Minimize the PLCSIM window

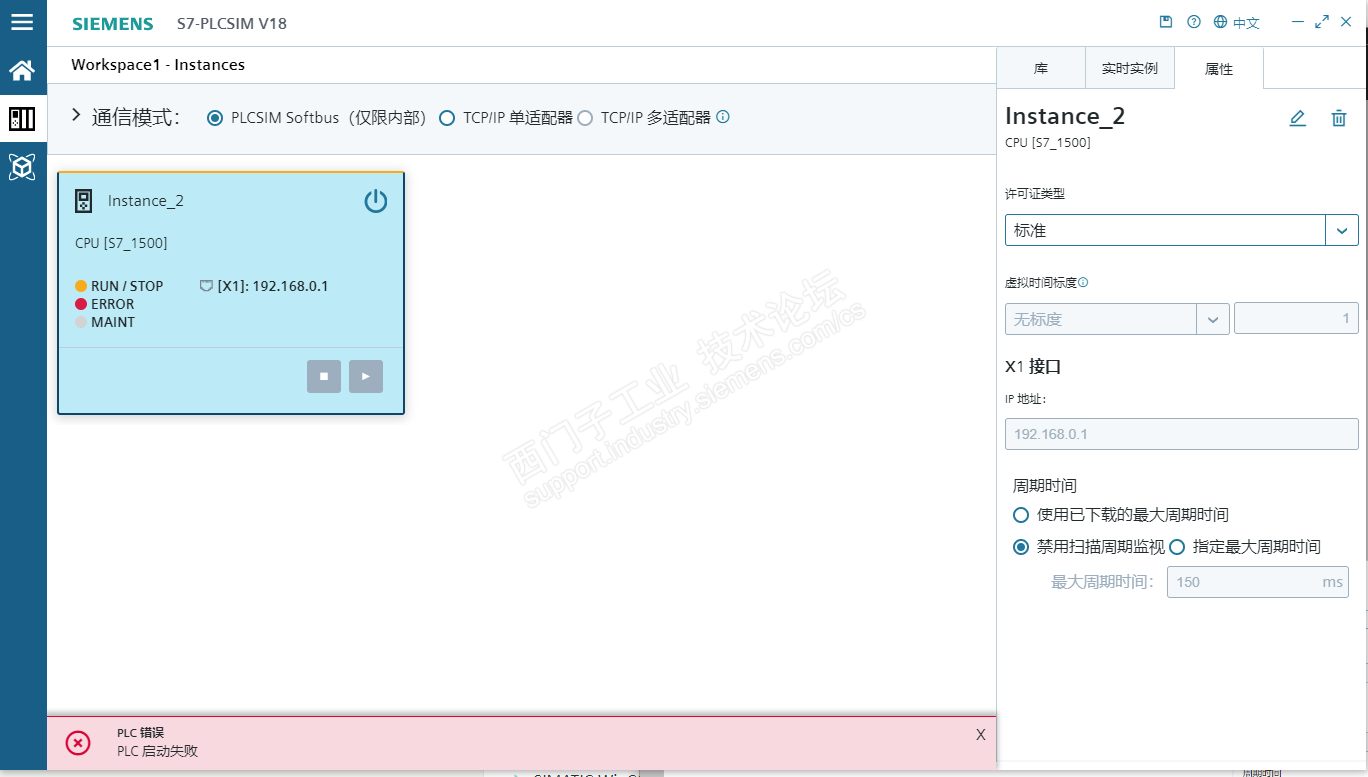coord(1297,22)
